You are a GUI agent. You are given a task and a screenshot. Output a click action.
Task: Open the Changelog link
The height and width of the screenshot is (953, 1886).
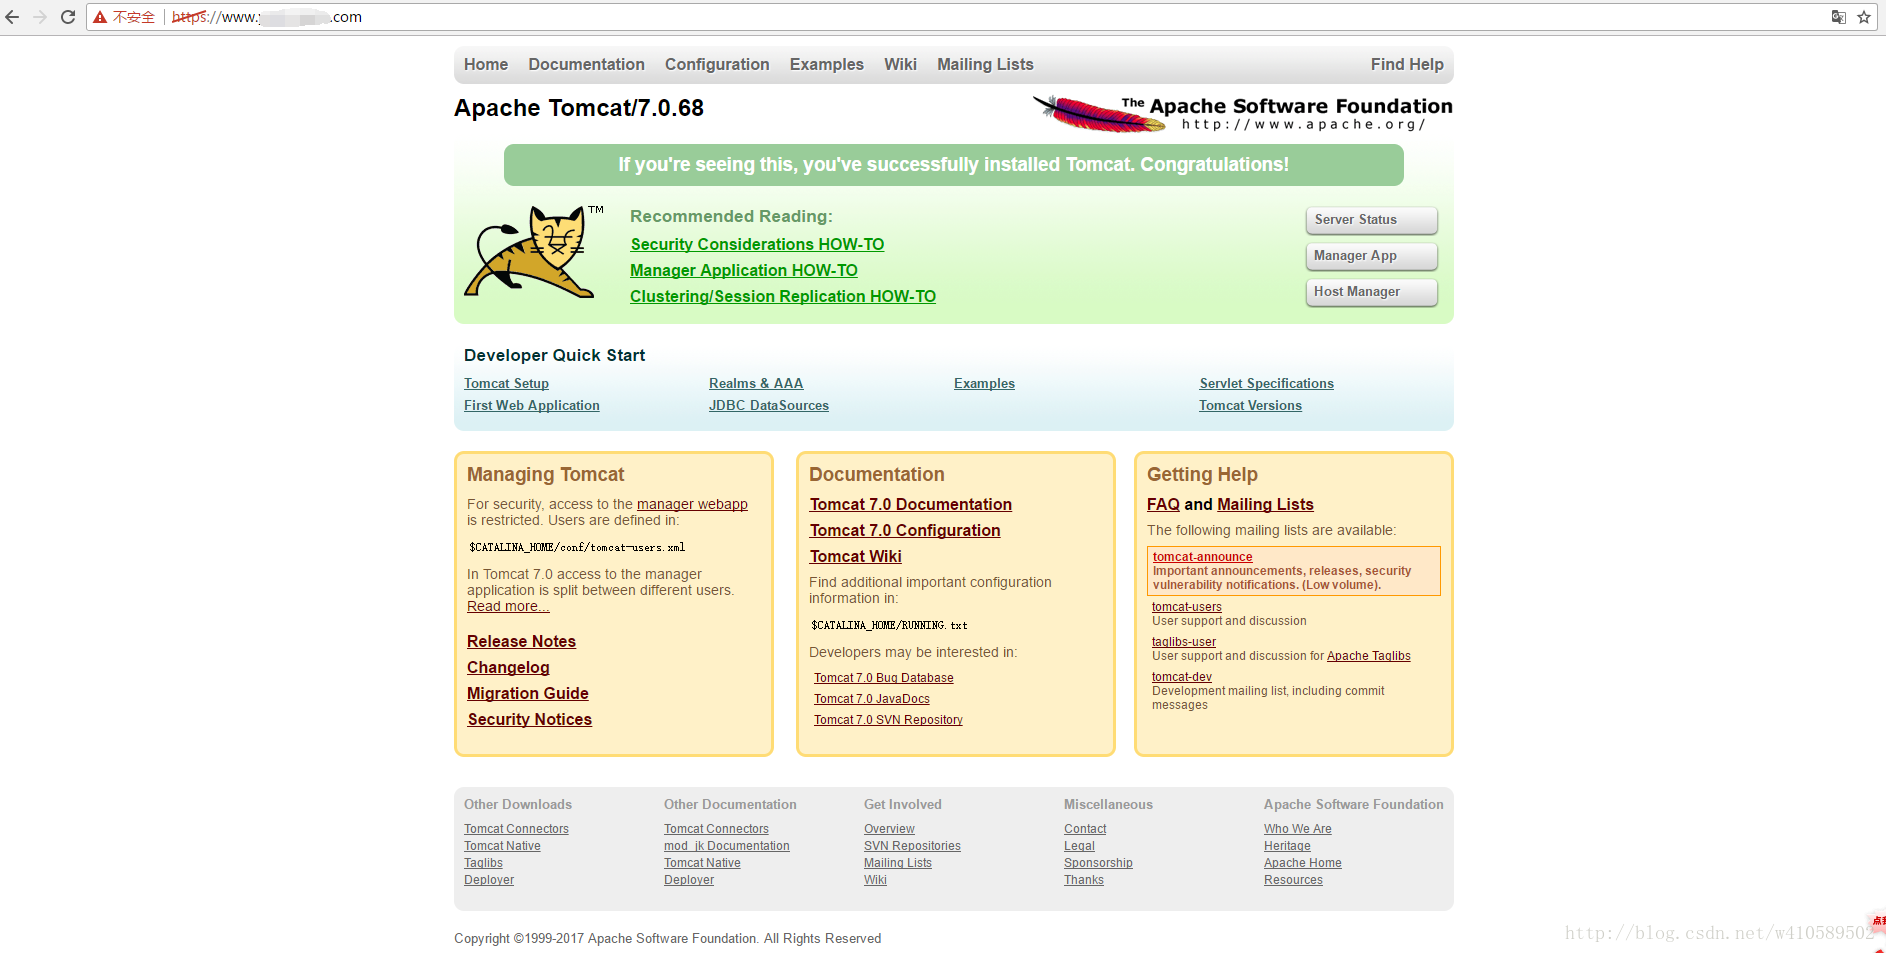[508, 667]
